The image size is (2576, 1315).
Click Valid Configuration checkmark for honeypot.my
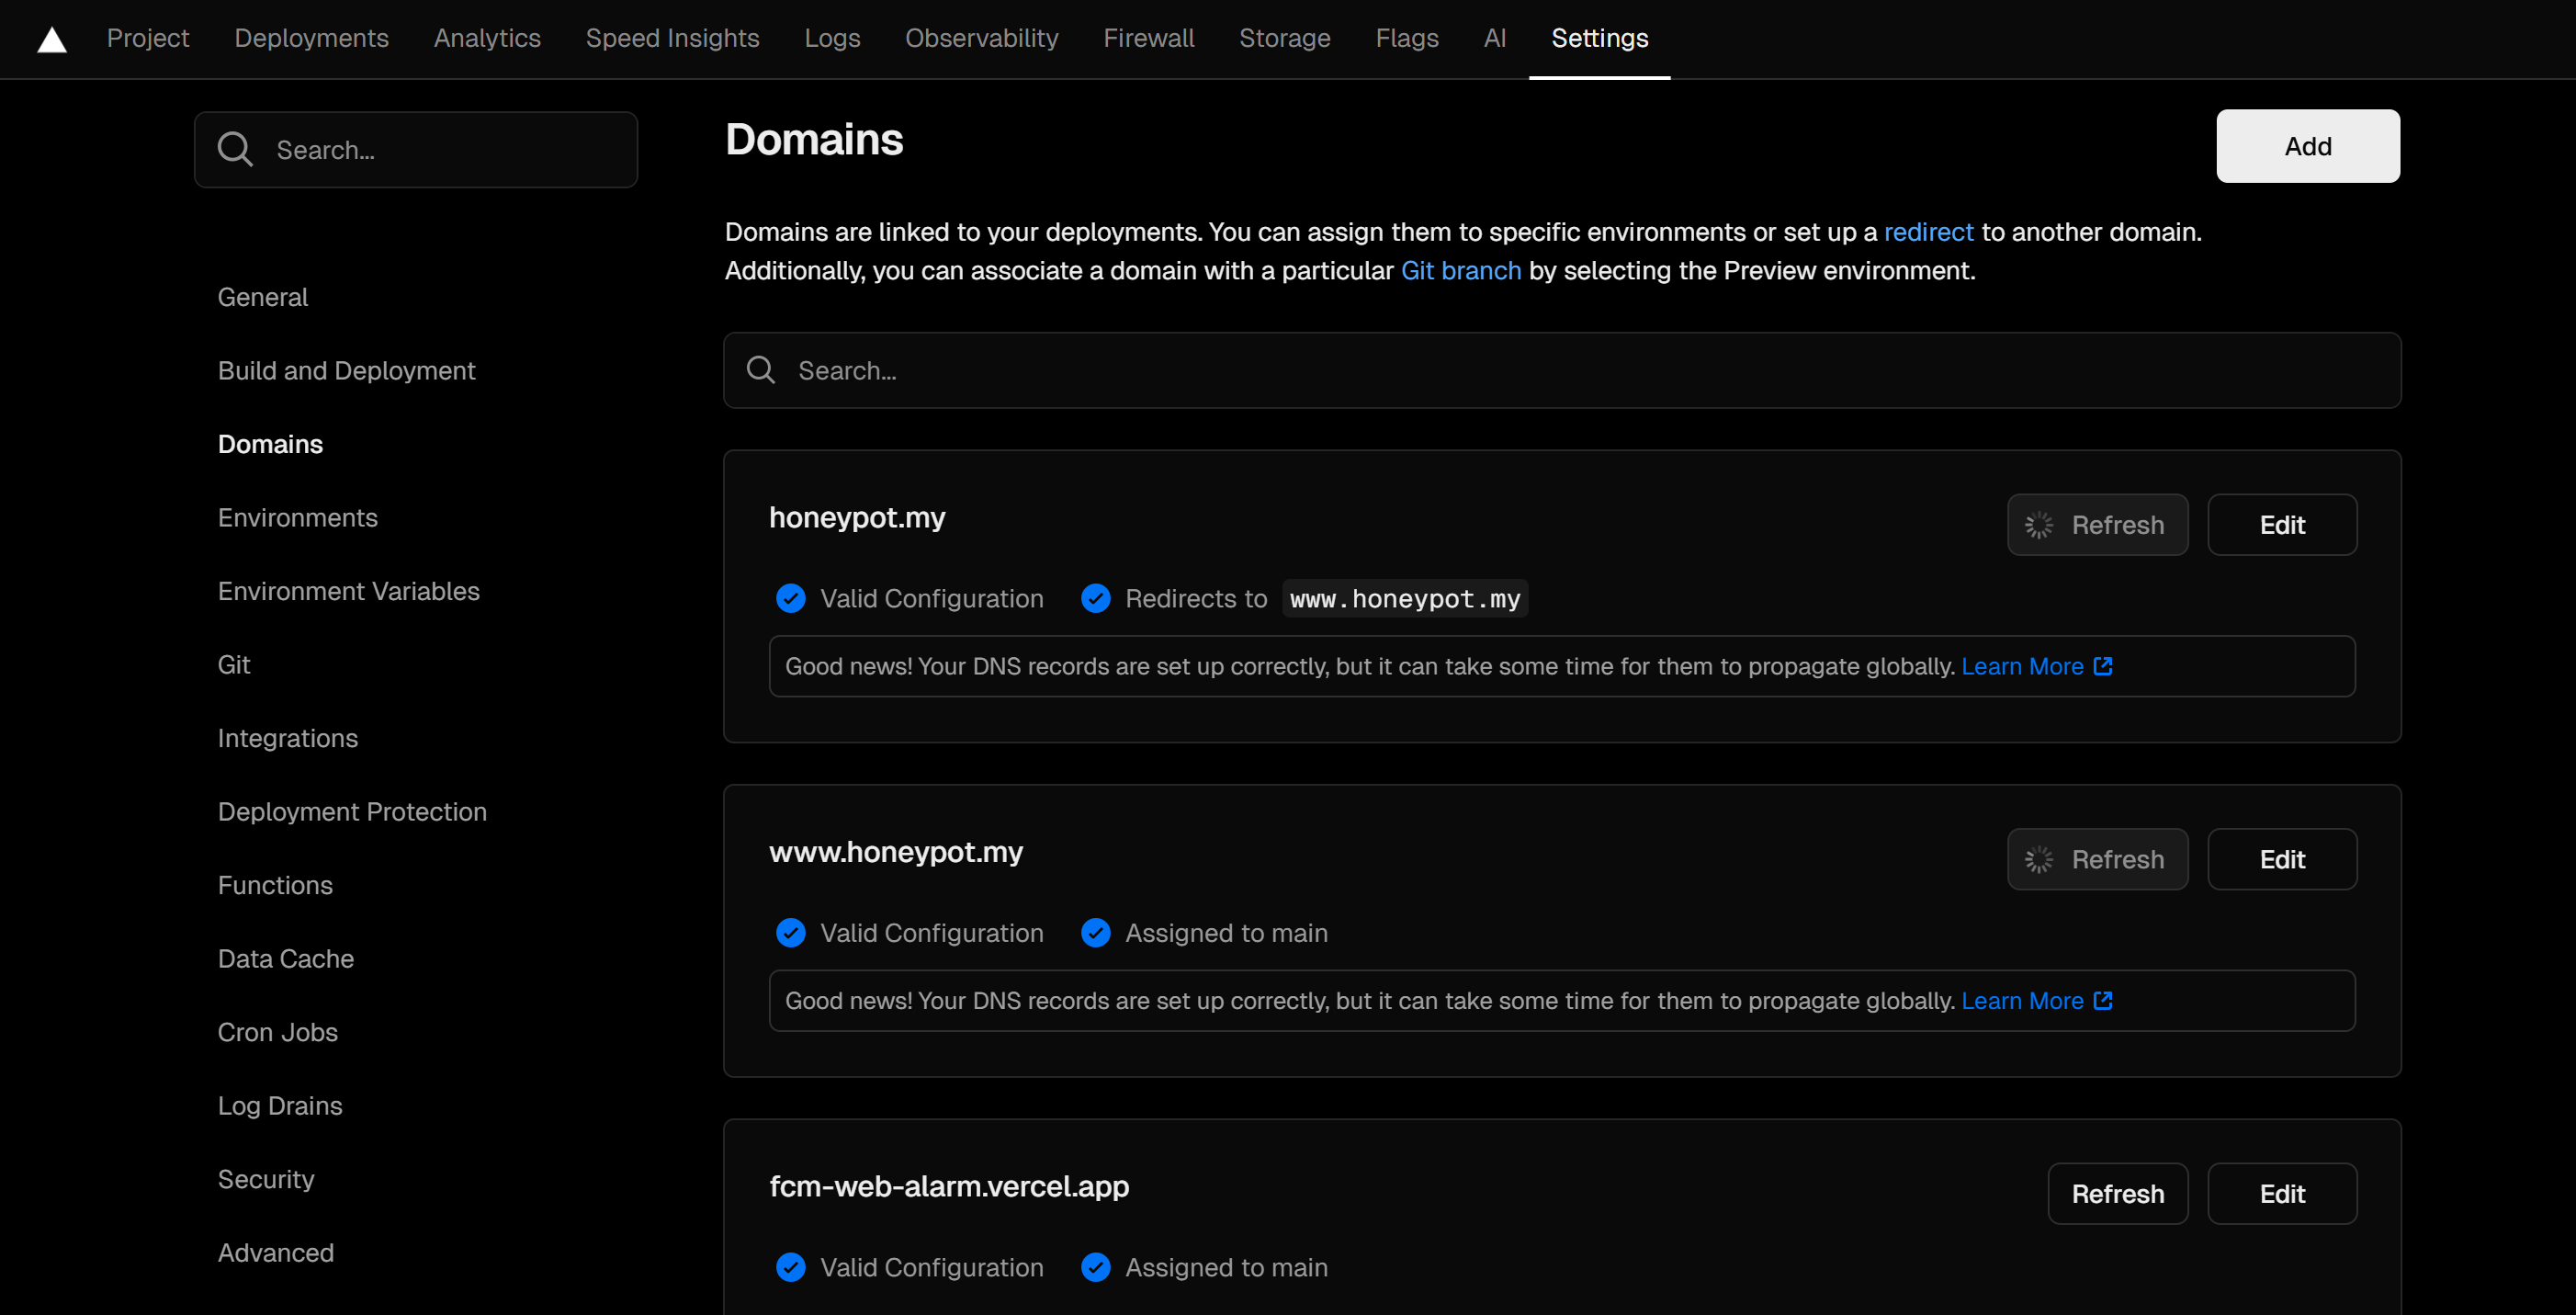pyautogui.click(x=791, y=599)
